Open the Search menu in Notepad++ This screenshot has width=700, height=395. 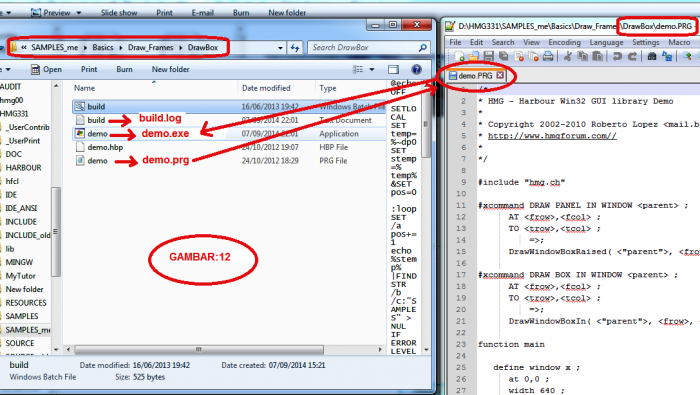coord(503,42)
